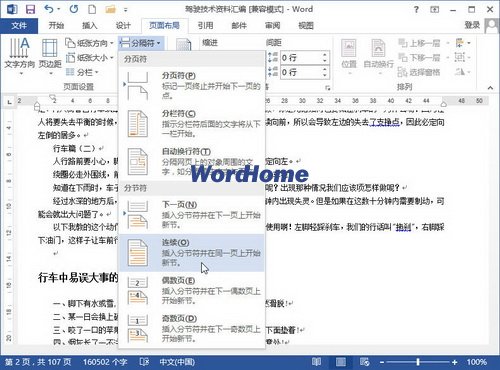This screenshot has height=370, width=500.
Task: Select 分页符(P) page break option
Action: [192, 86]
